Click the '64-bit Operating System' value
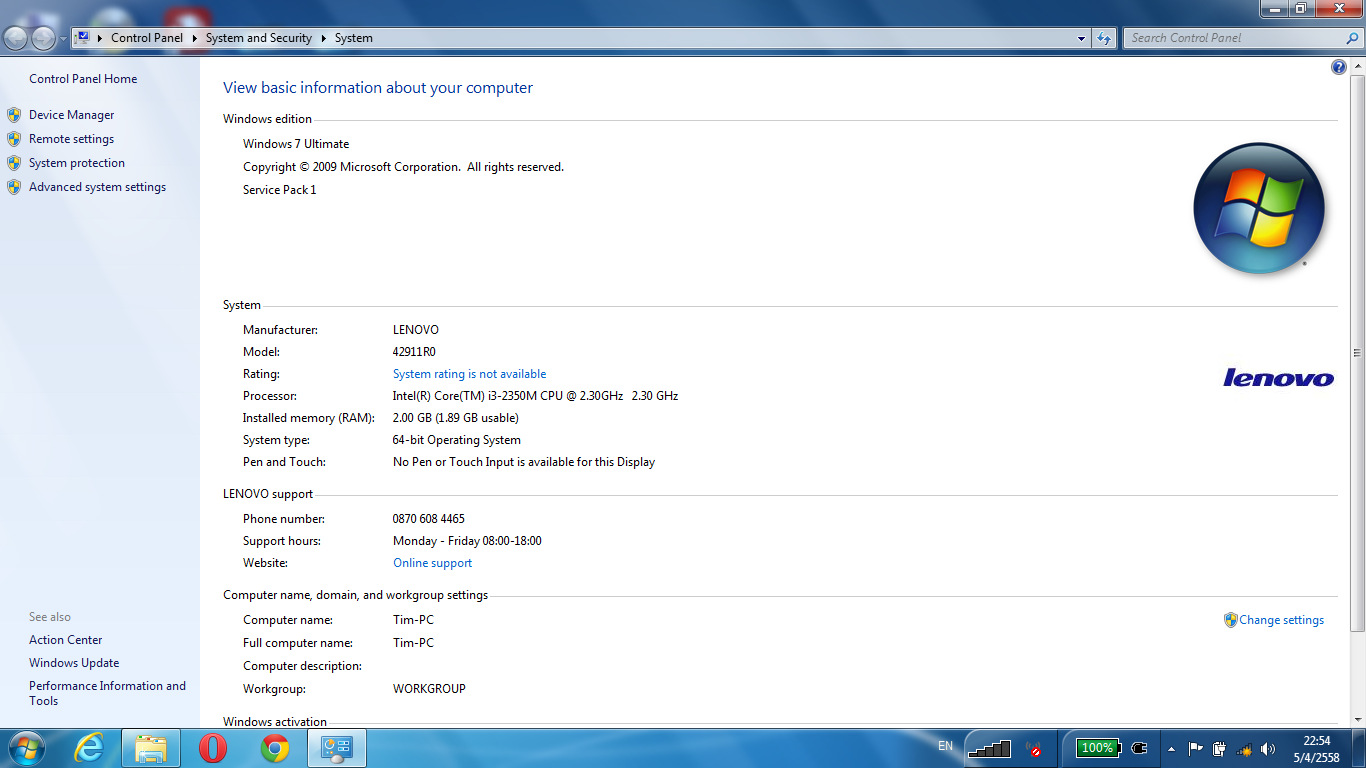This screenshot has width=1366, height=768. [x=457, y=440]
